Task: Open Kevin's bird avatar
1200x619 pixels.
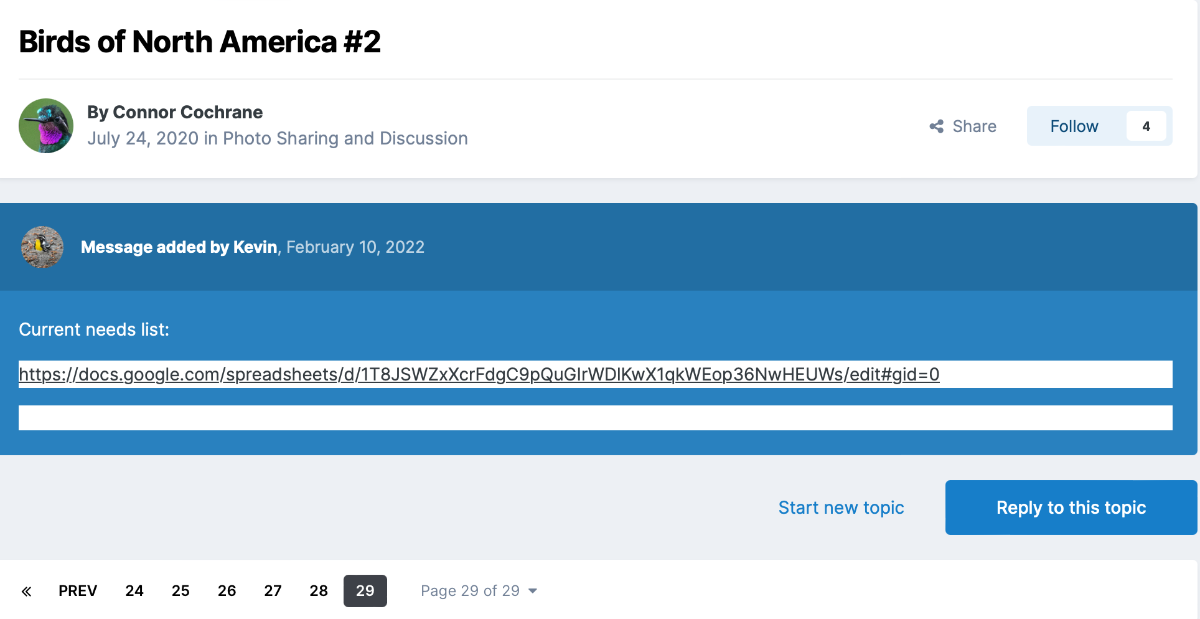Action: 42,247
